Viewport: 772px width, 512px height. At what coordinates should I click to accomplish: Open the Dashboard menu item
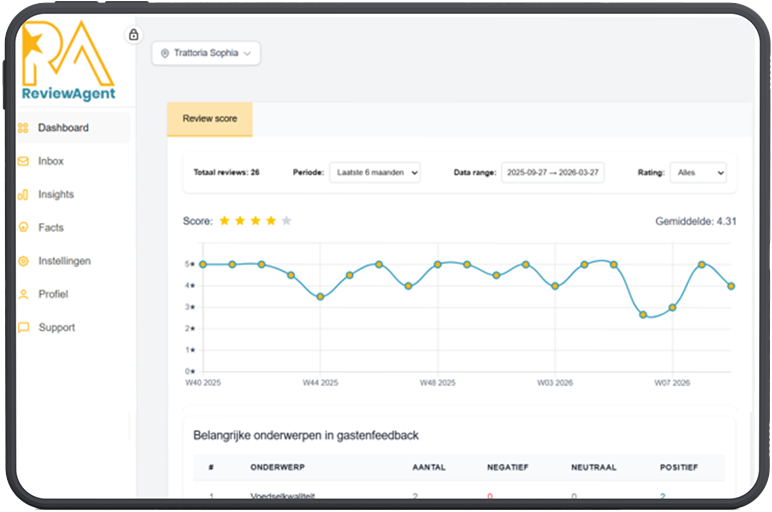click(x=74, y=128)
